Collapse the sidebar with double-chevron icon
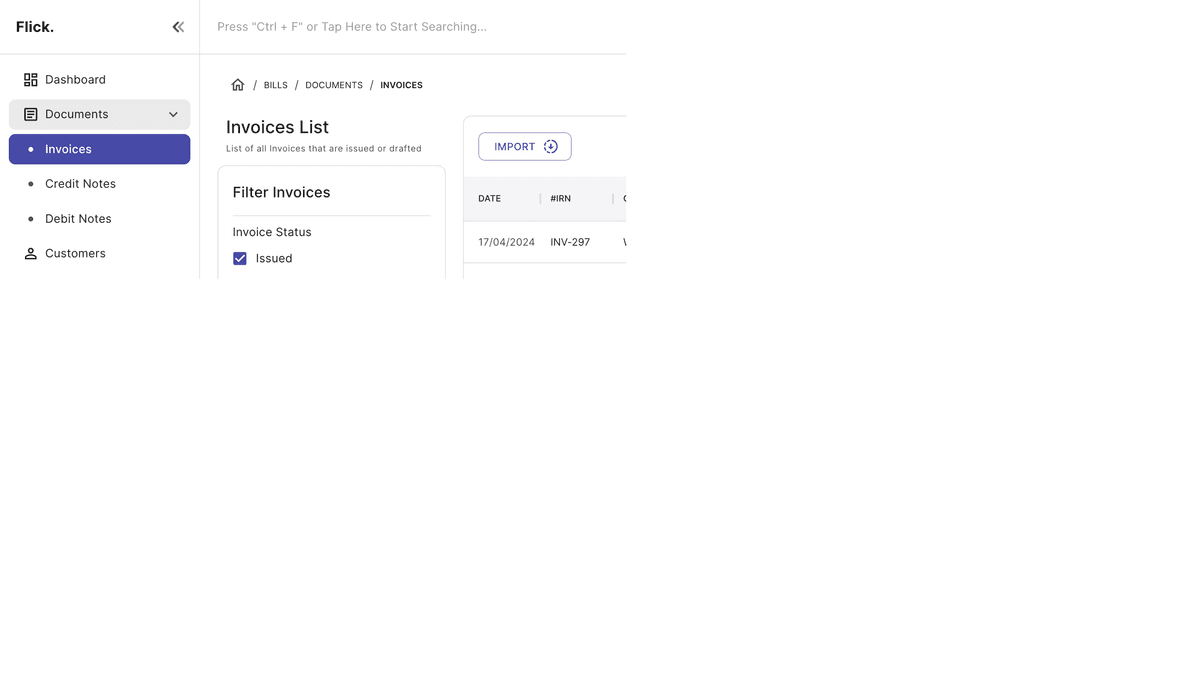Screen dimensions: 1200x678 pyautogui.click(x=178, y=27)
